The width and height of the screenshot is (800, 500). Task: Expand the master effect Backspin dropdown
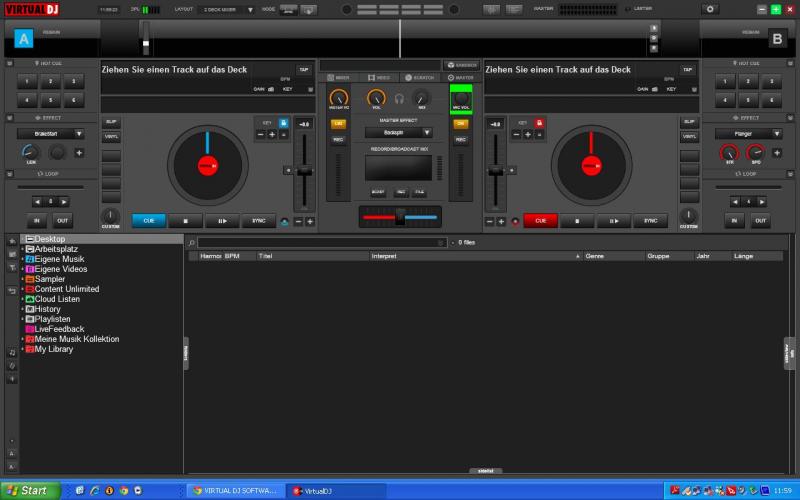(x=398, y=132)
